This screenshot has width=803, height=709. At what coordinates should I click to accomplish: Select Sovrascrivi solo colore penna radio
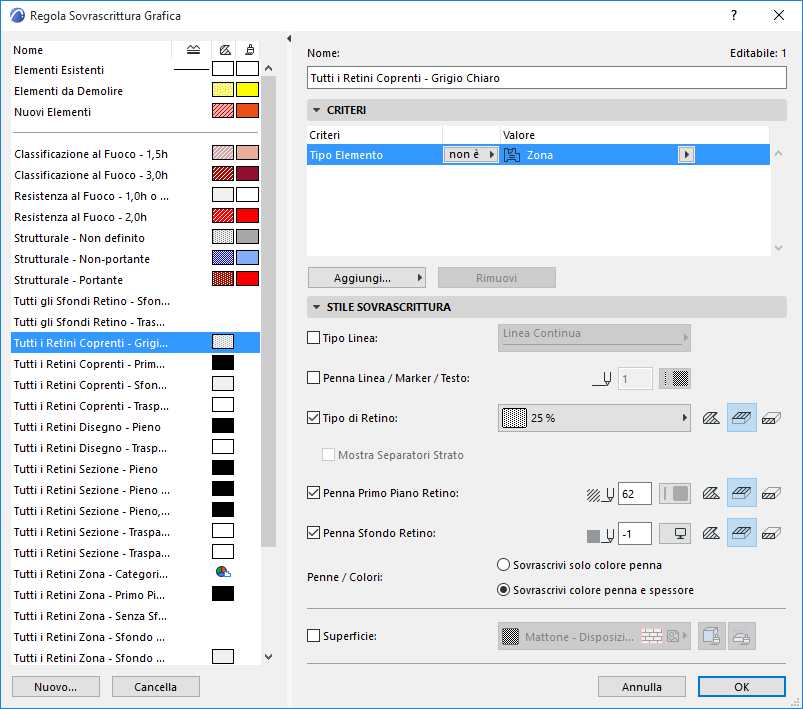coord(503,565)
